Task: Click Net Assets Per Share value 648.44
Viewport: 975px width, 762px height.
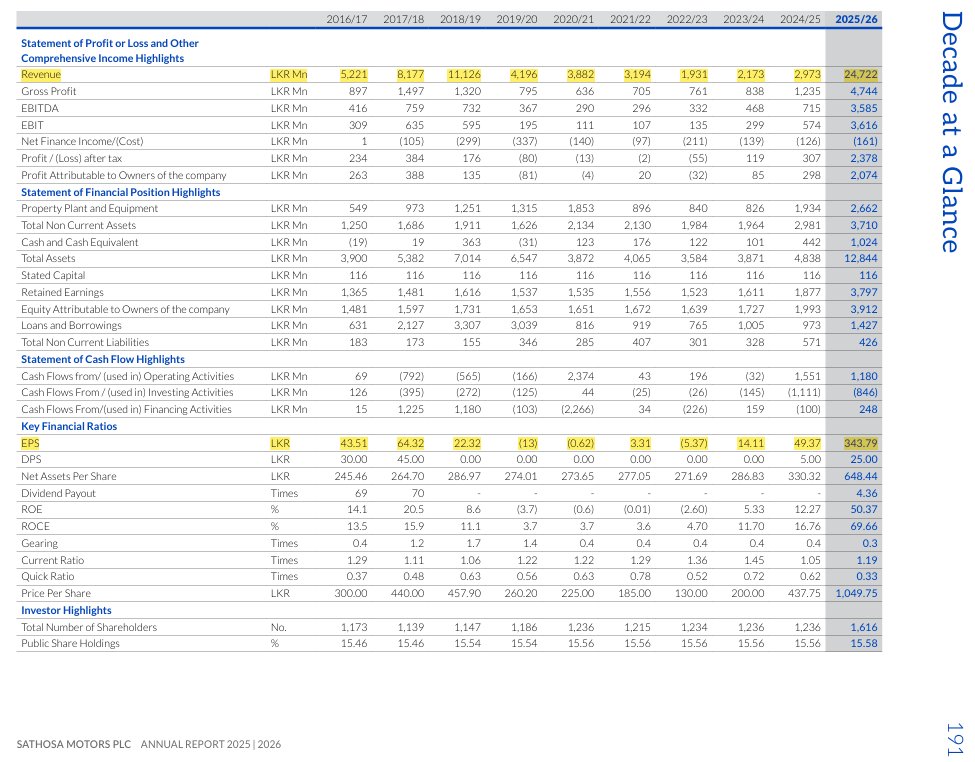Action: tap(861, 476)
